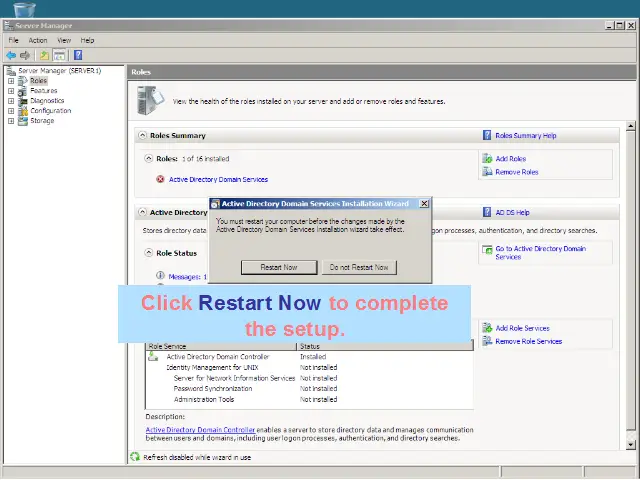Click the Remove Roles icon

[x=487, y=172]
